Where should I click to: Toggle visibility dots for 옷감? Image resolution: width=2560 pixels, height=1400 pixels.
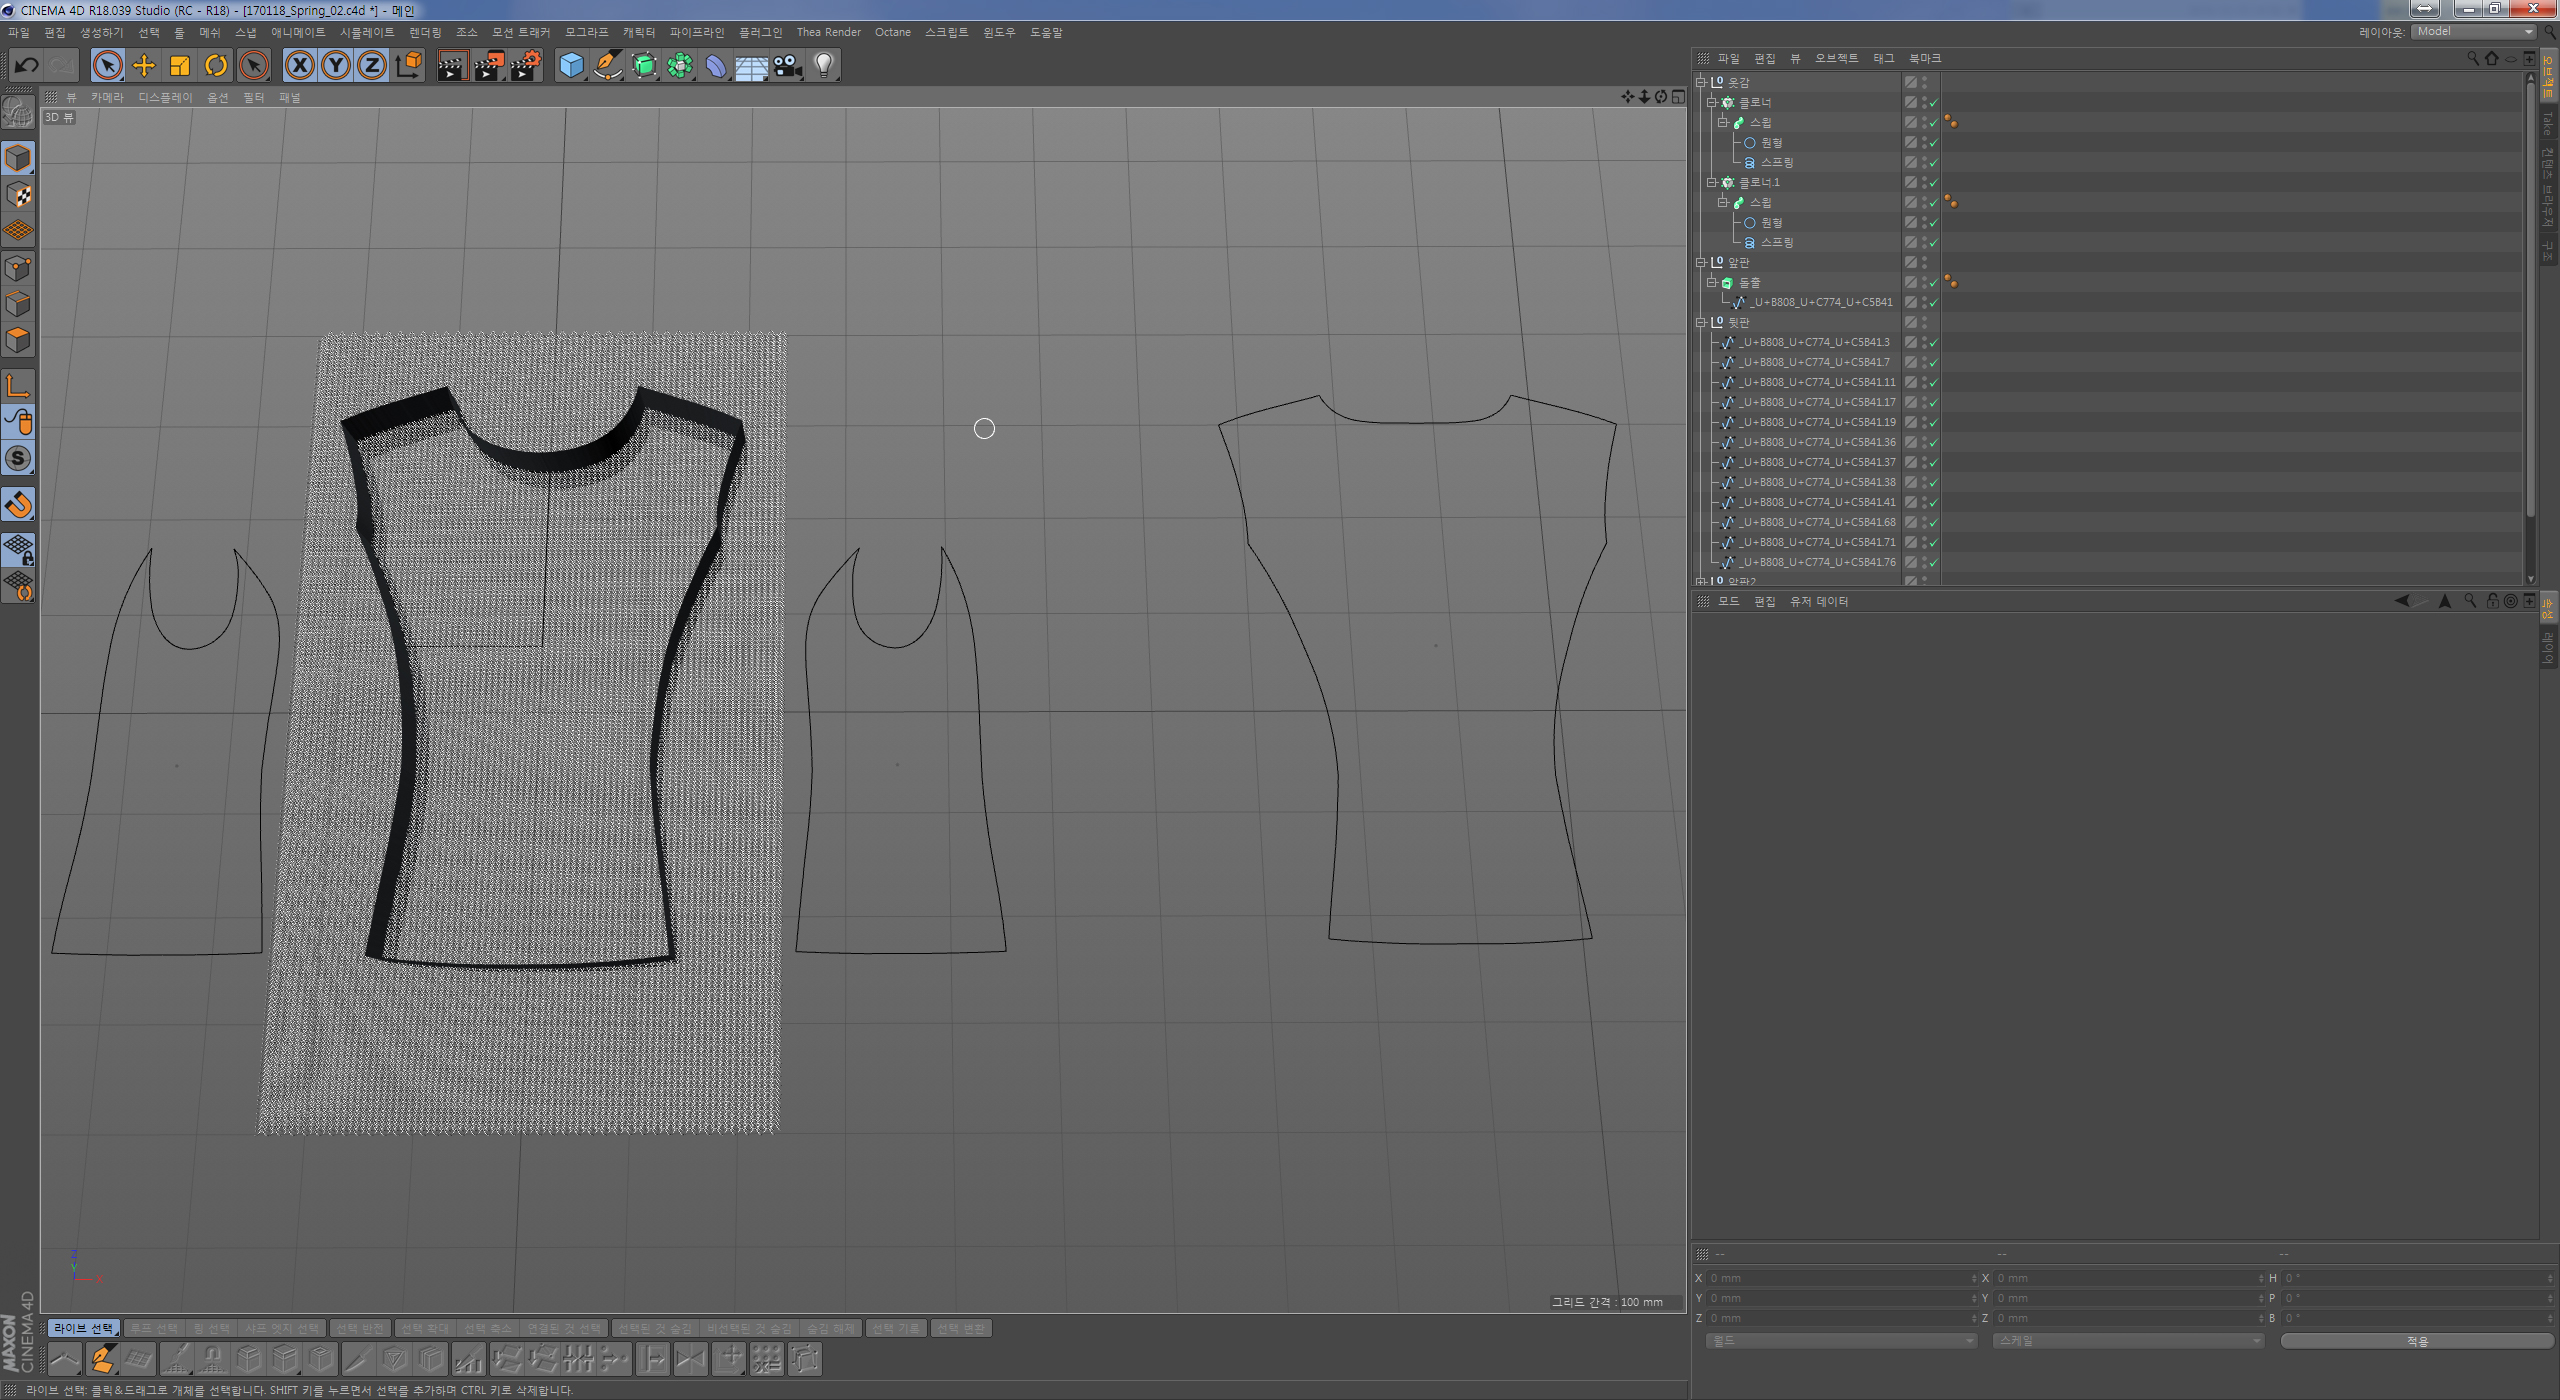pos(1924,82)
